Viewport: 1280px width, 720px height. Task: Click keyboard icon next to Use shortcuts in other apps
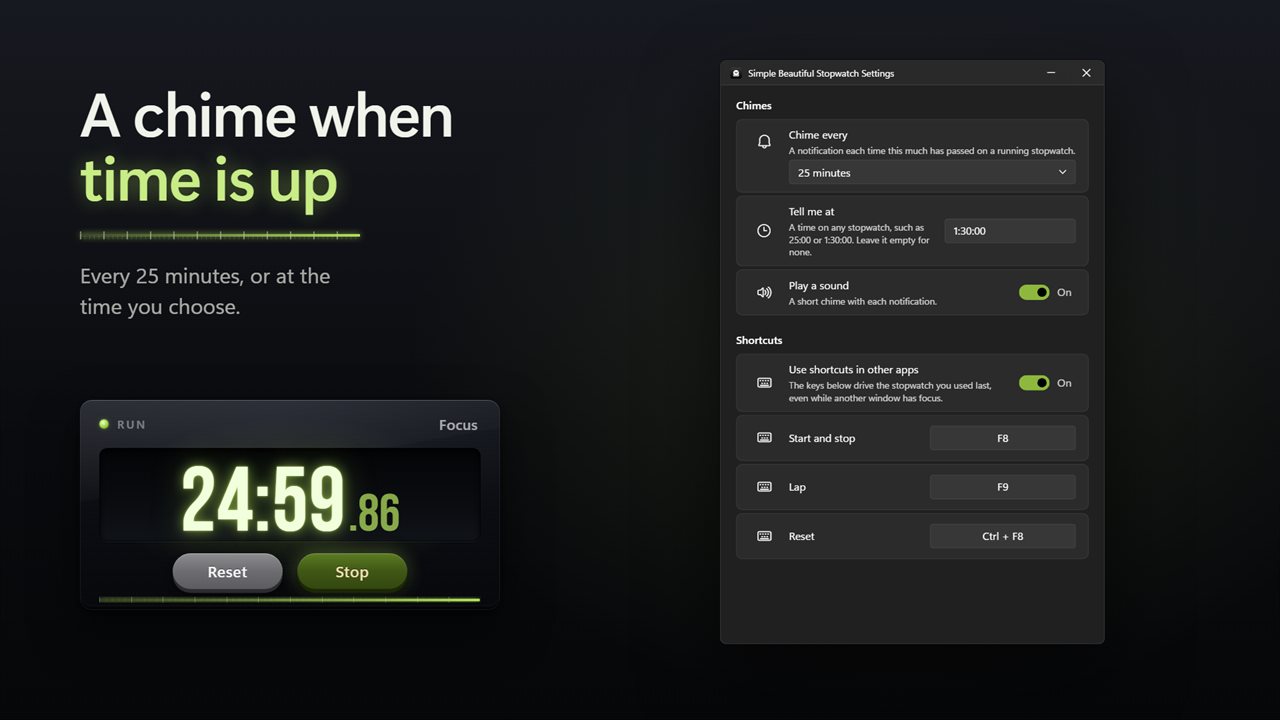point(764,383)
